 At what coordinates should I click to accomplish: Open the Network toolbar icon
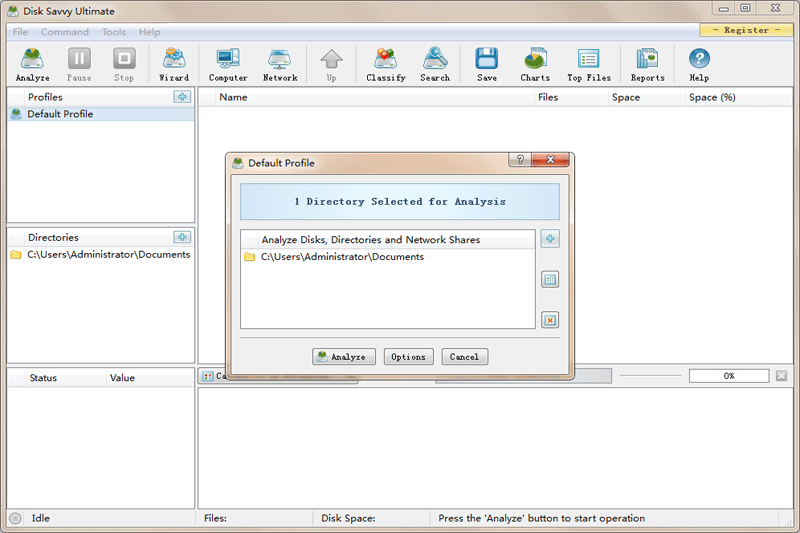(x=280, y=64)
